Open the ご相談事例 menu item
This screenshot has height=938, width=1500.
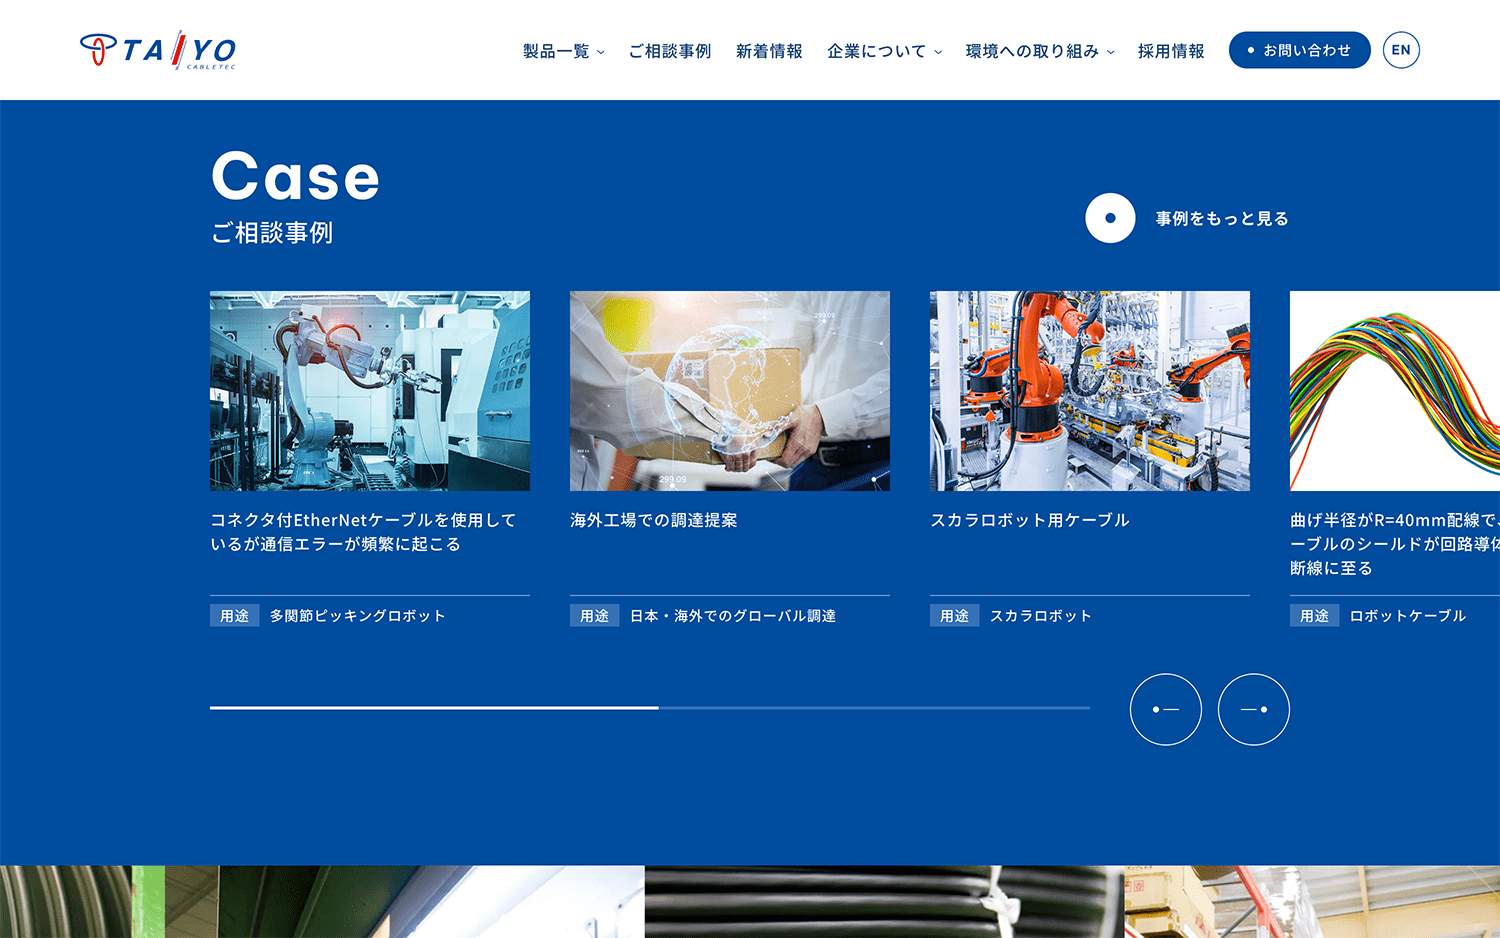669,51
